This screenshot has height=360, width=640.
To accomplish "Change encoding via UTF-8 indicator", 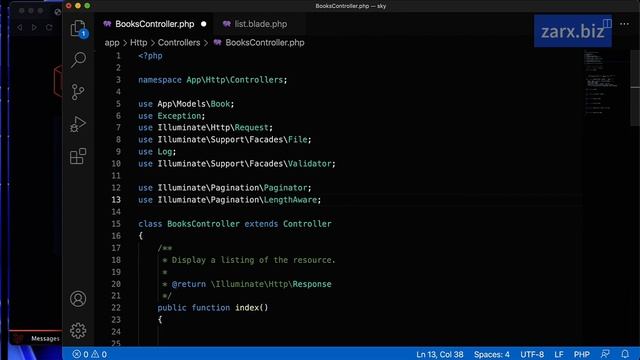I will tap(532, 354).
